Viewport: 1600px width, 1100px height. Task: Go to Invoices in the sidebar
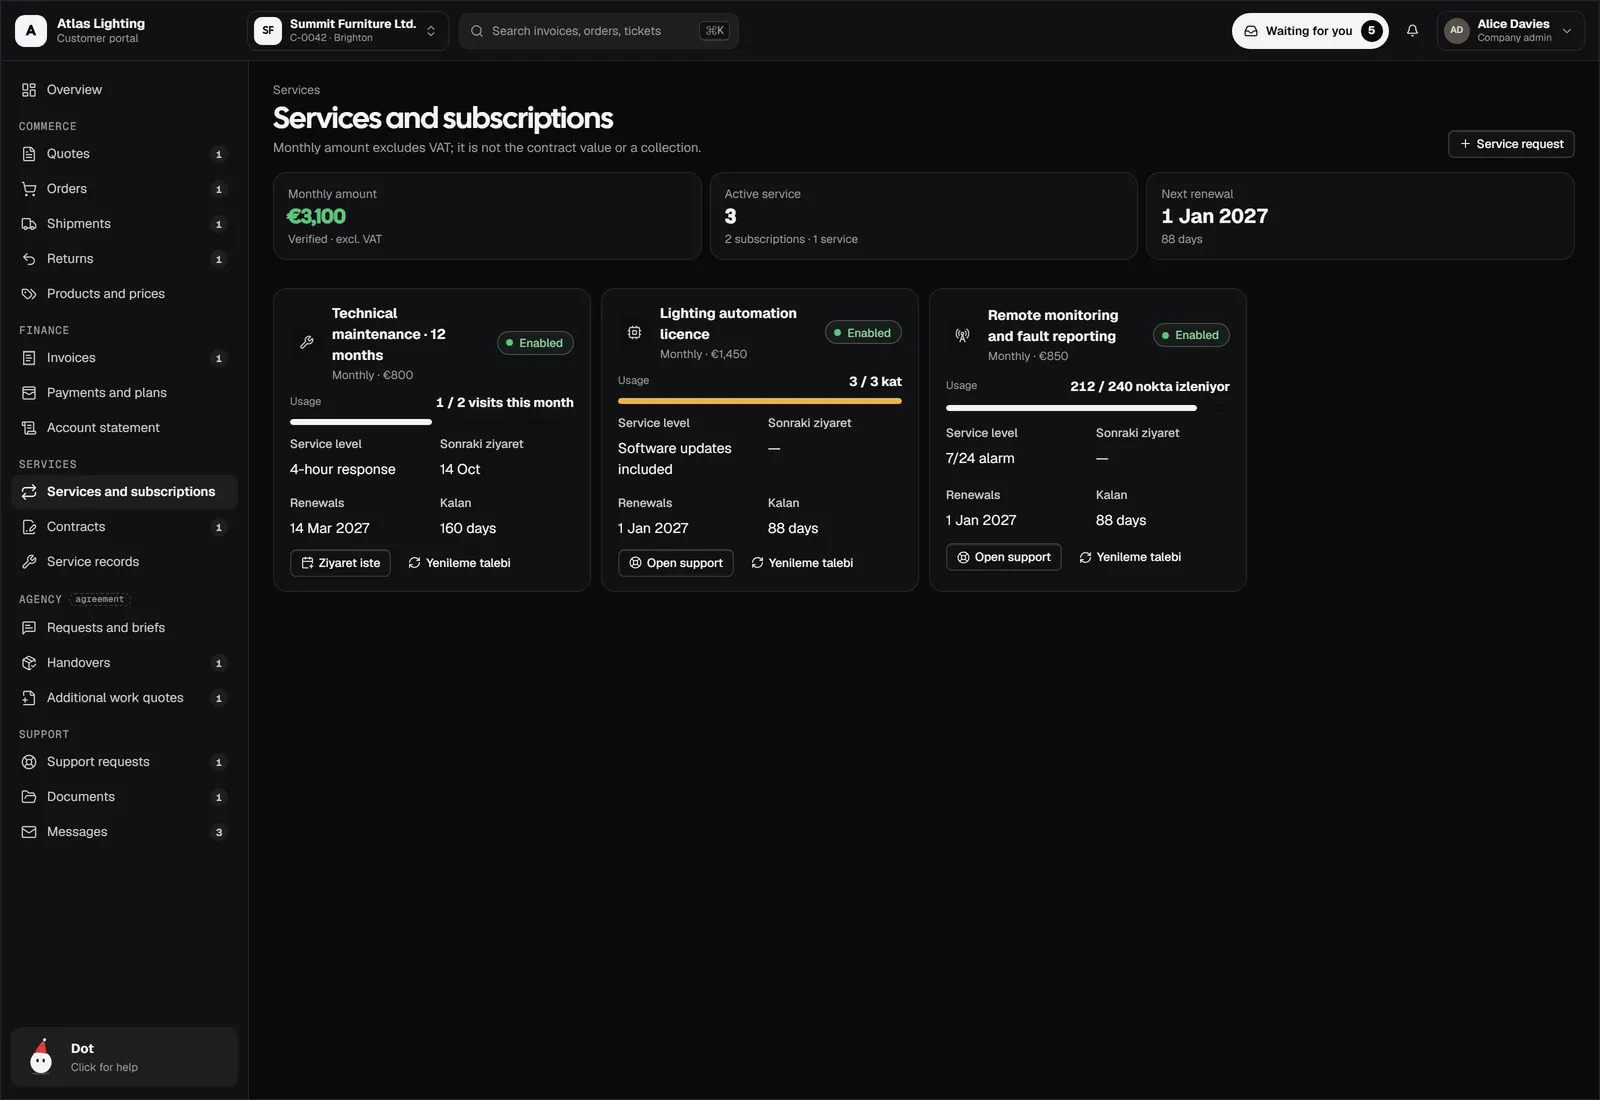click(x=124, y=358)
